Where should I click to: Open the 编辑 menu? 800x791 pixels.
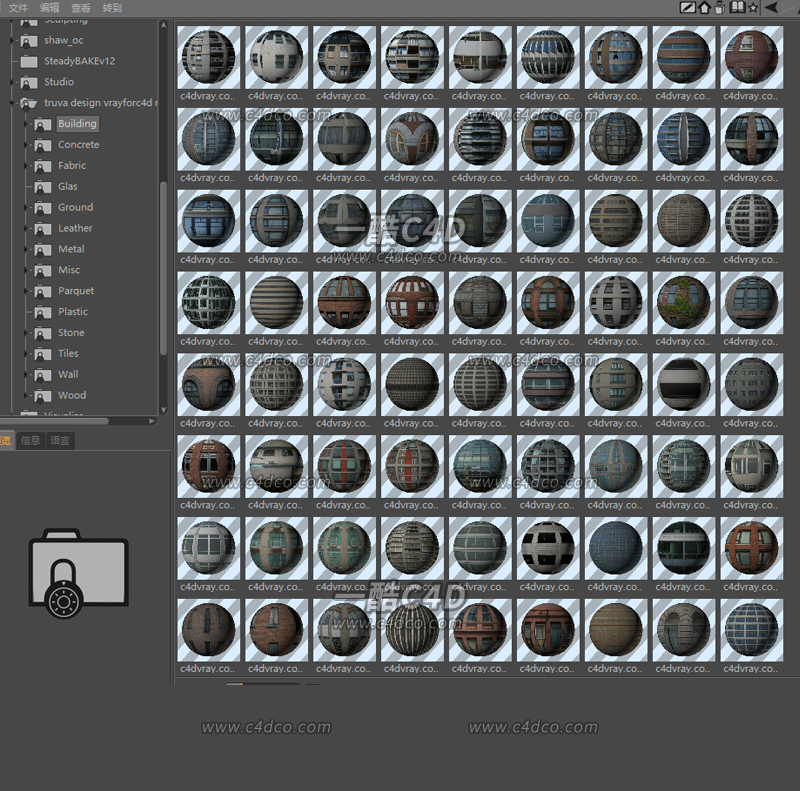click(49, 8)
